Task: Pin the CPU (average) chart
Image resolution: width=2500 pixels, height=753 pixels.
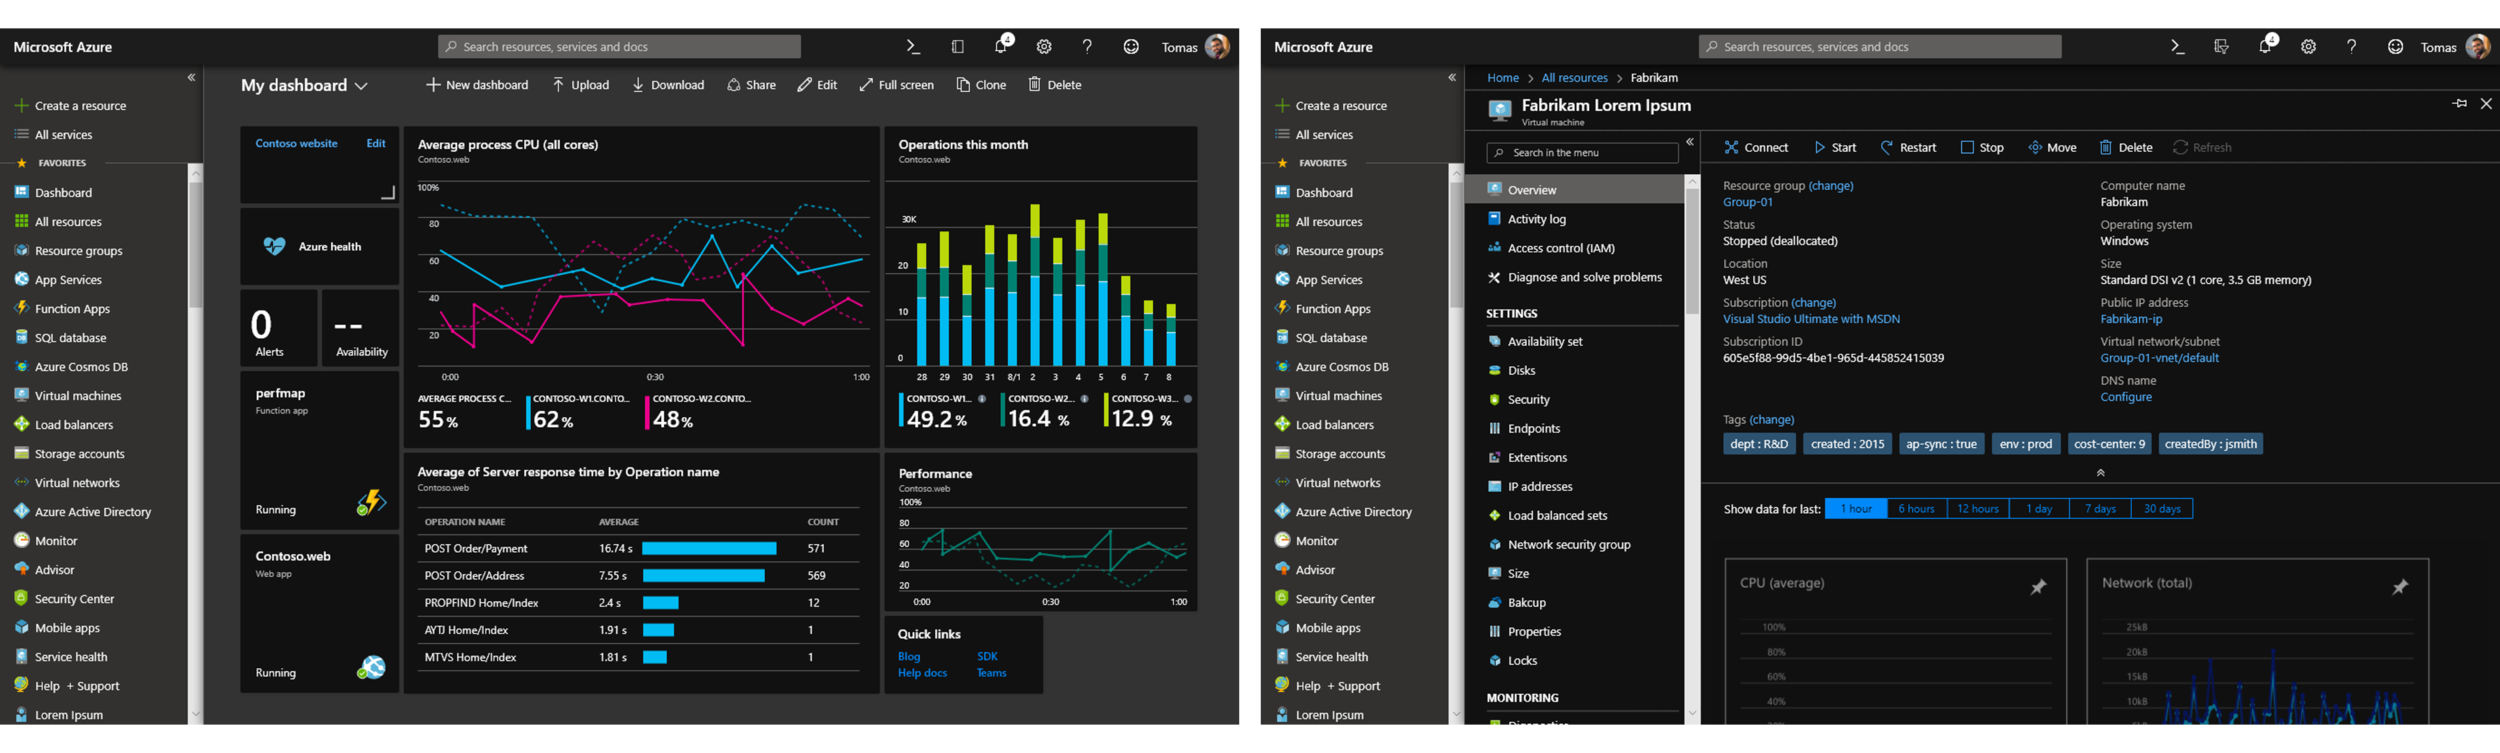Action: (2038, 587)
